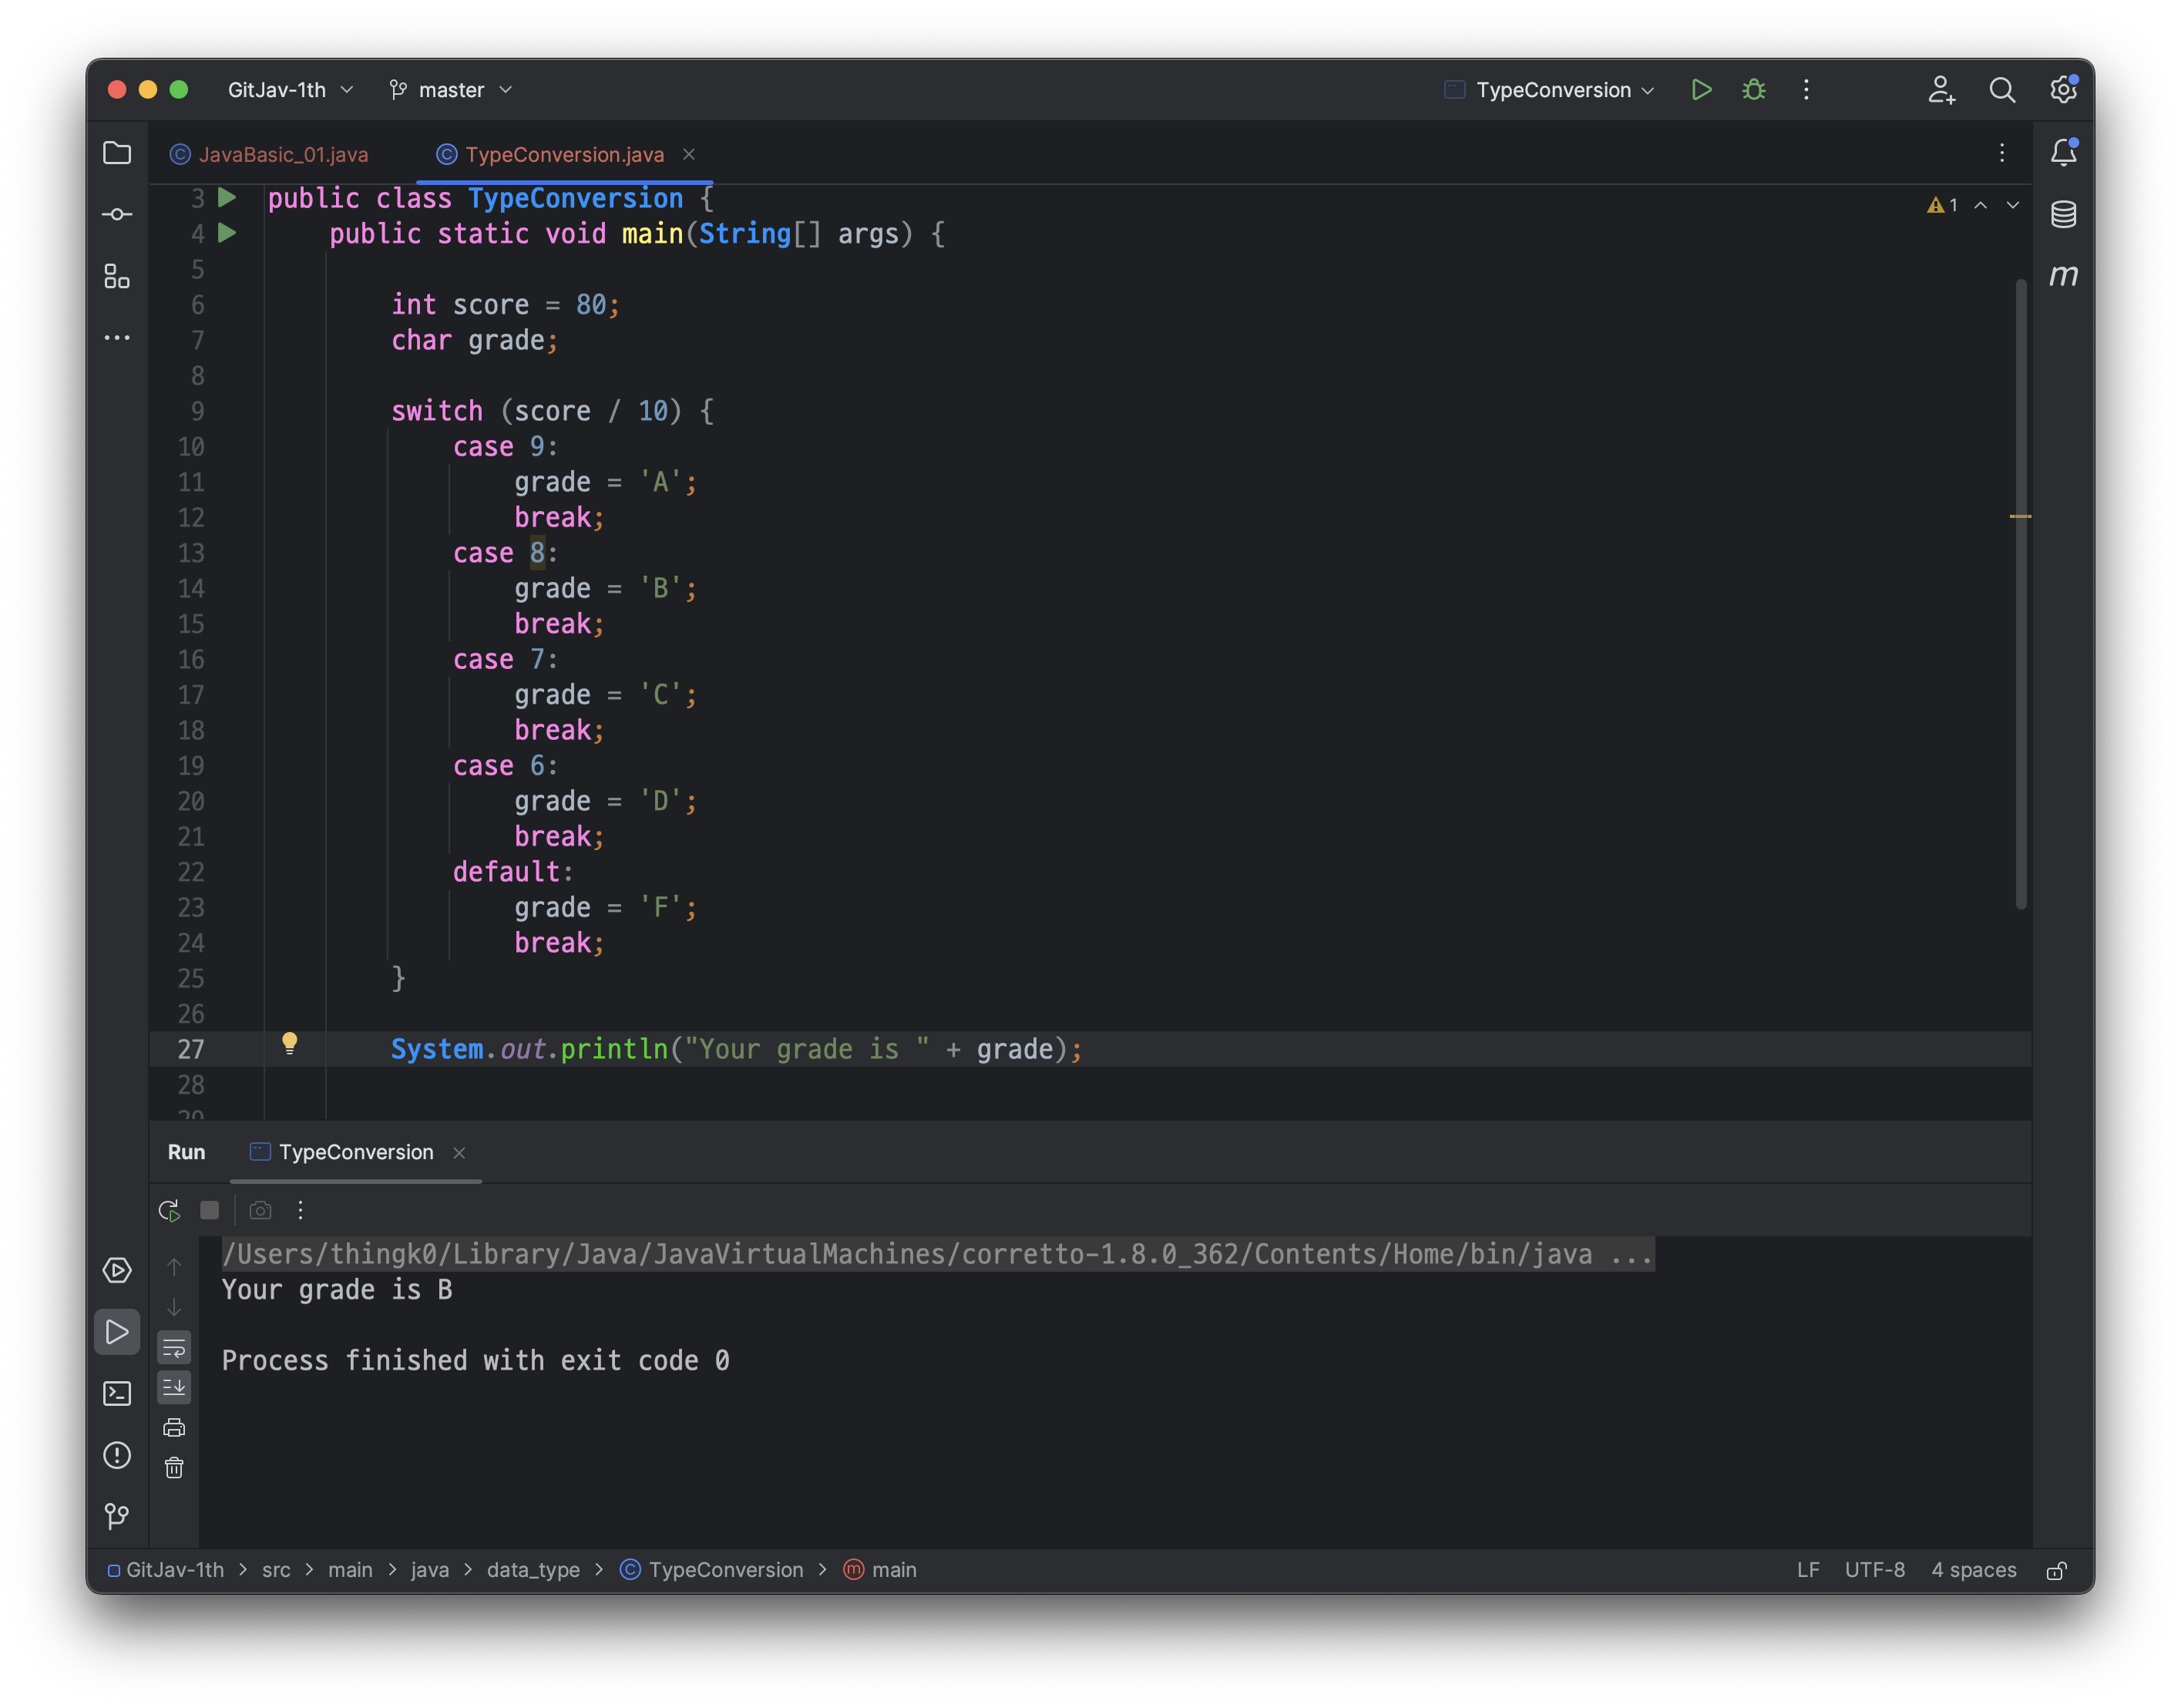Open the Project folder tool window
Viewport: 2181px width, 1708px height.
(117, 153)
